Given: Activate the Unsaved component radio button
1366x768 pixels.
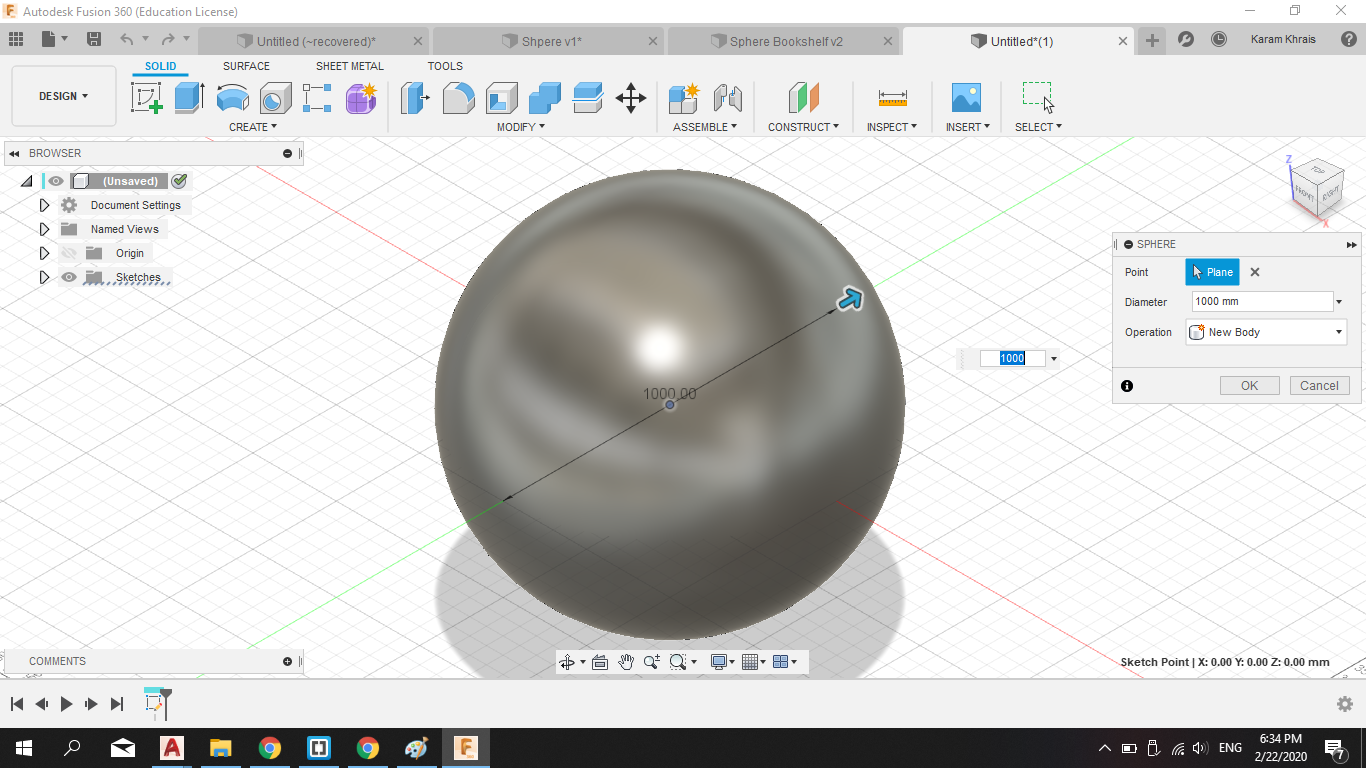Looking at the screenshot, I should tap(179, 181).
